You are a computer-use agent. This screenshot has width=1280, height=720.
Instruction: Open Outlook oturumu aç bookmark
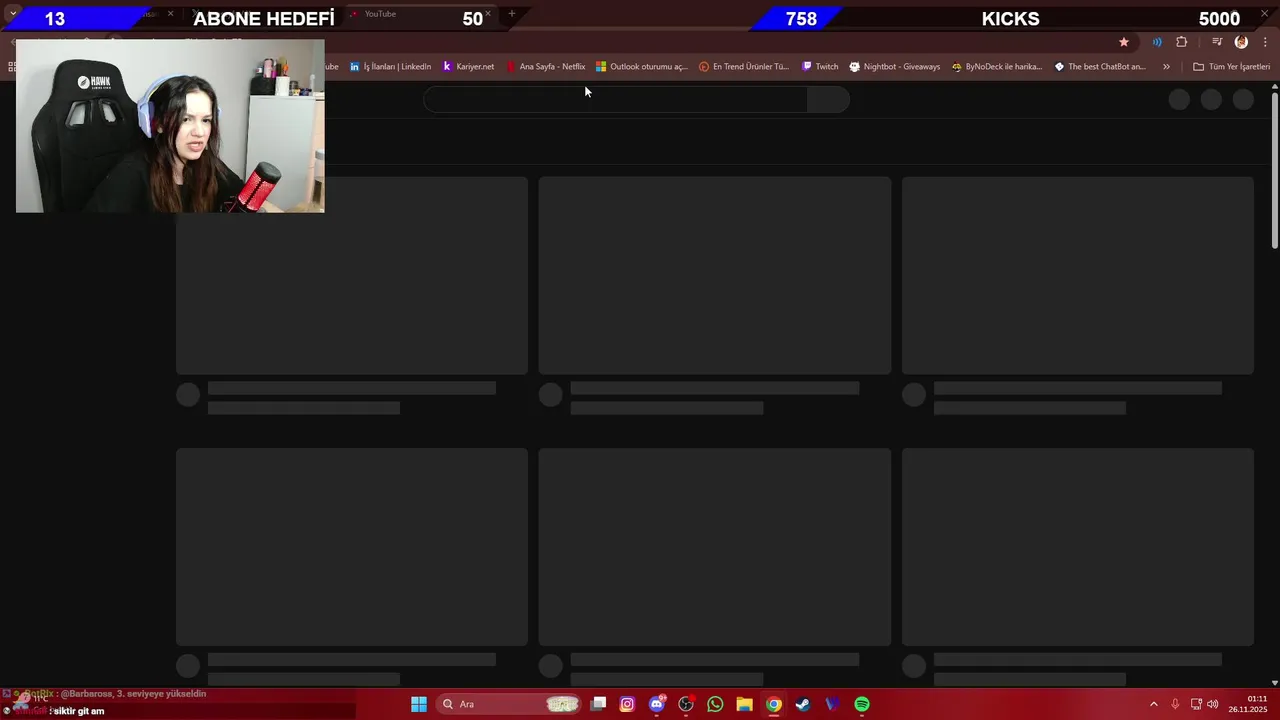pos(642,67)
